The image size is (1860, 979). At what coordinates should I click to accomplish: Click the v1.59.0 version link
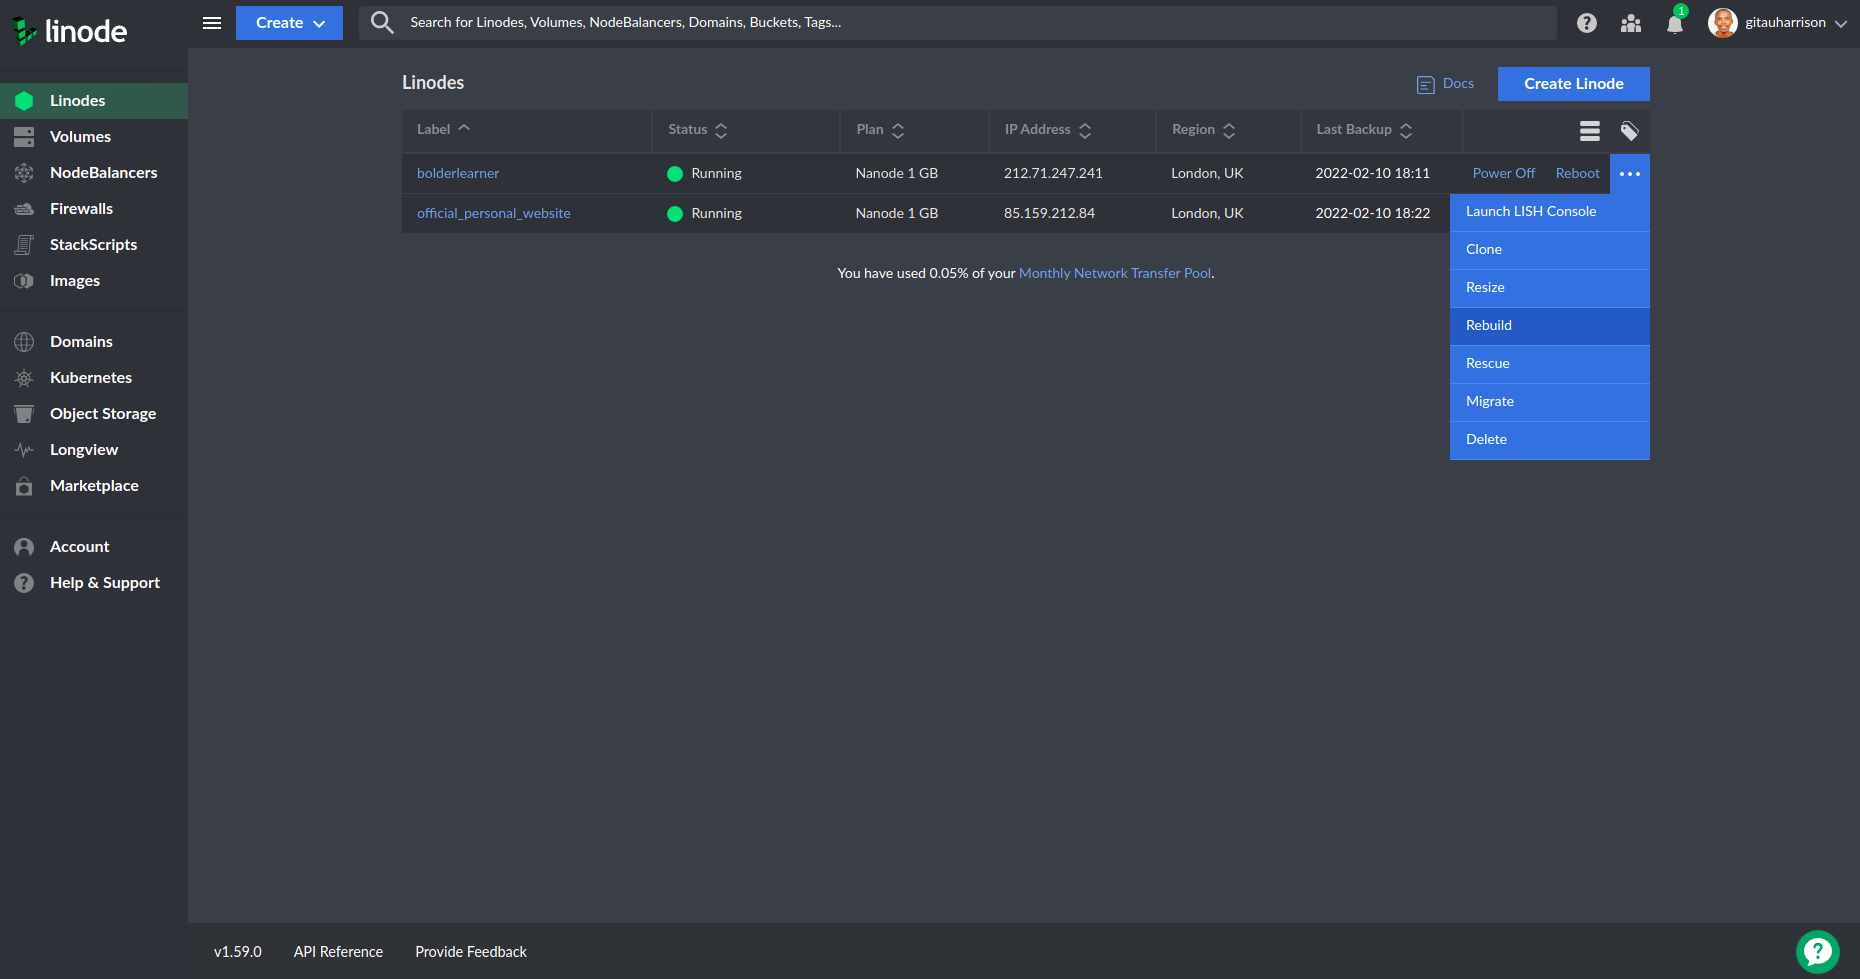tap(238, 952)
